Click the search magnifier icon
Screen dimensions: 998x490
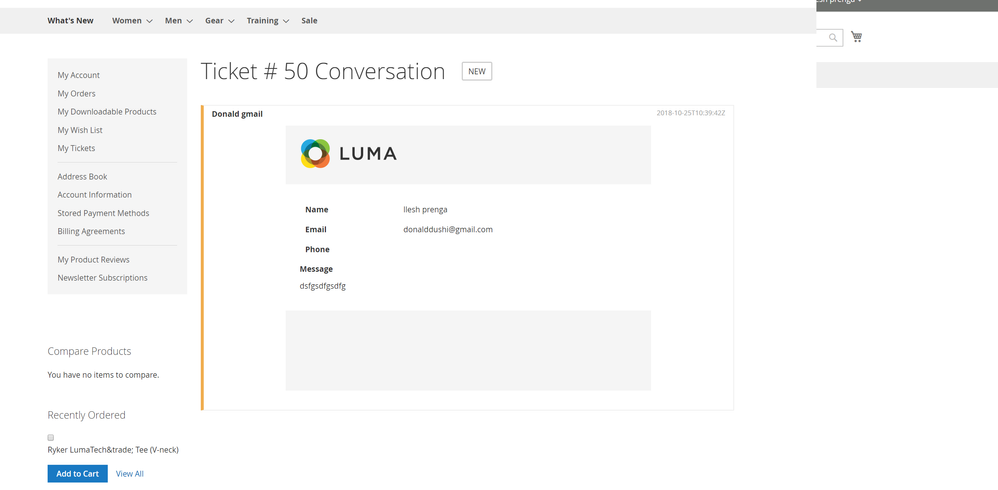[x=833, y=38]
